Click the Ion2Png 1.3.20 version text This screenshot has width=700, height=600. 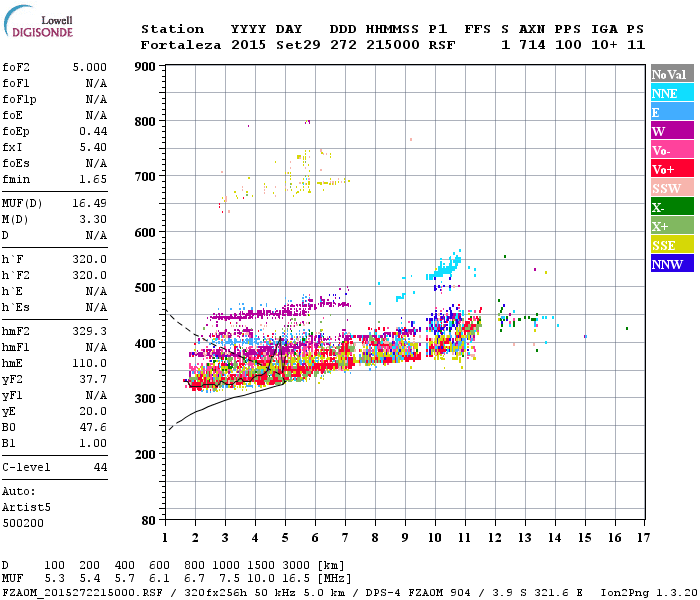[x=649, y=593]
